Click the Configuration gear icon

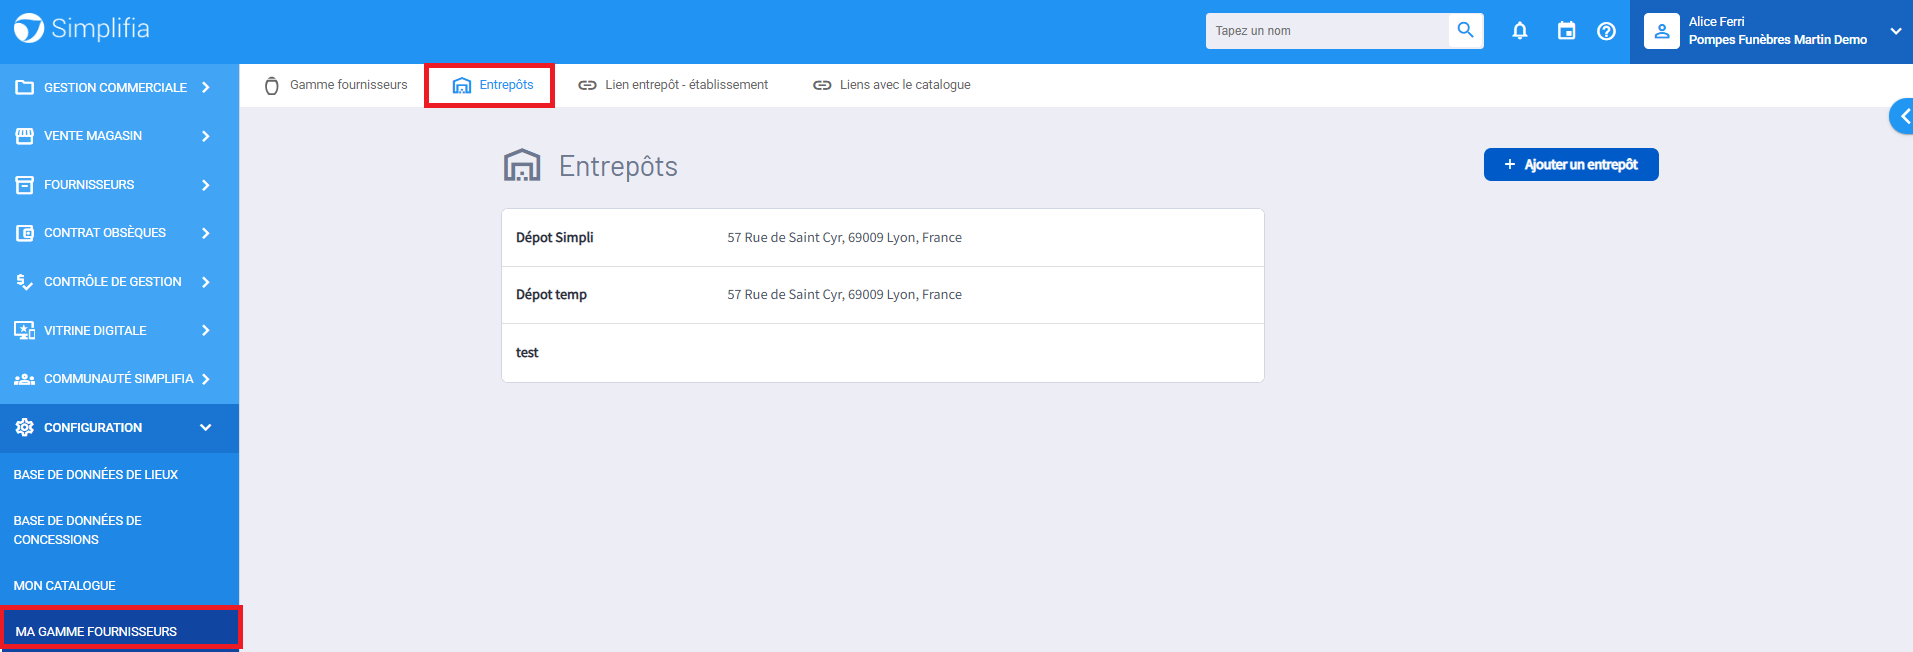pyautogui.click(x=25, y=427)
